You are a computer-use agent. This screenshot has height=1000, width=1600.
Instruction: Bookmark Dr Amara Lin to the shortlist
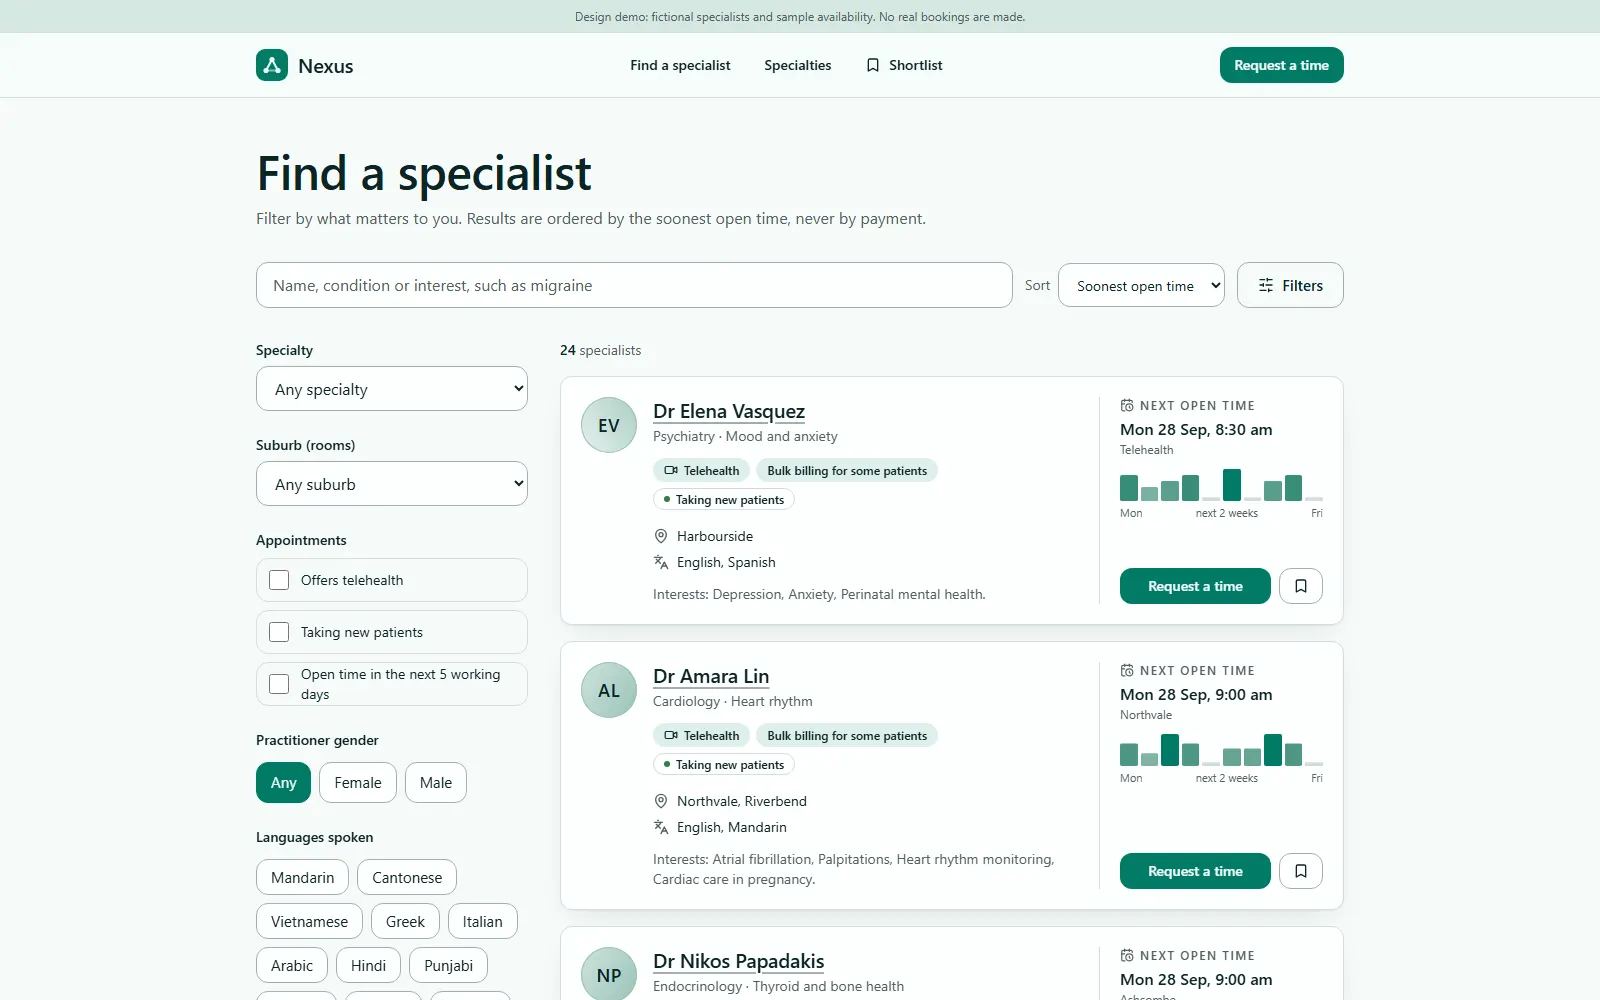point(1301,871)
